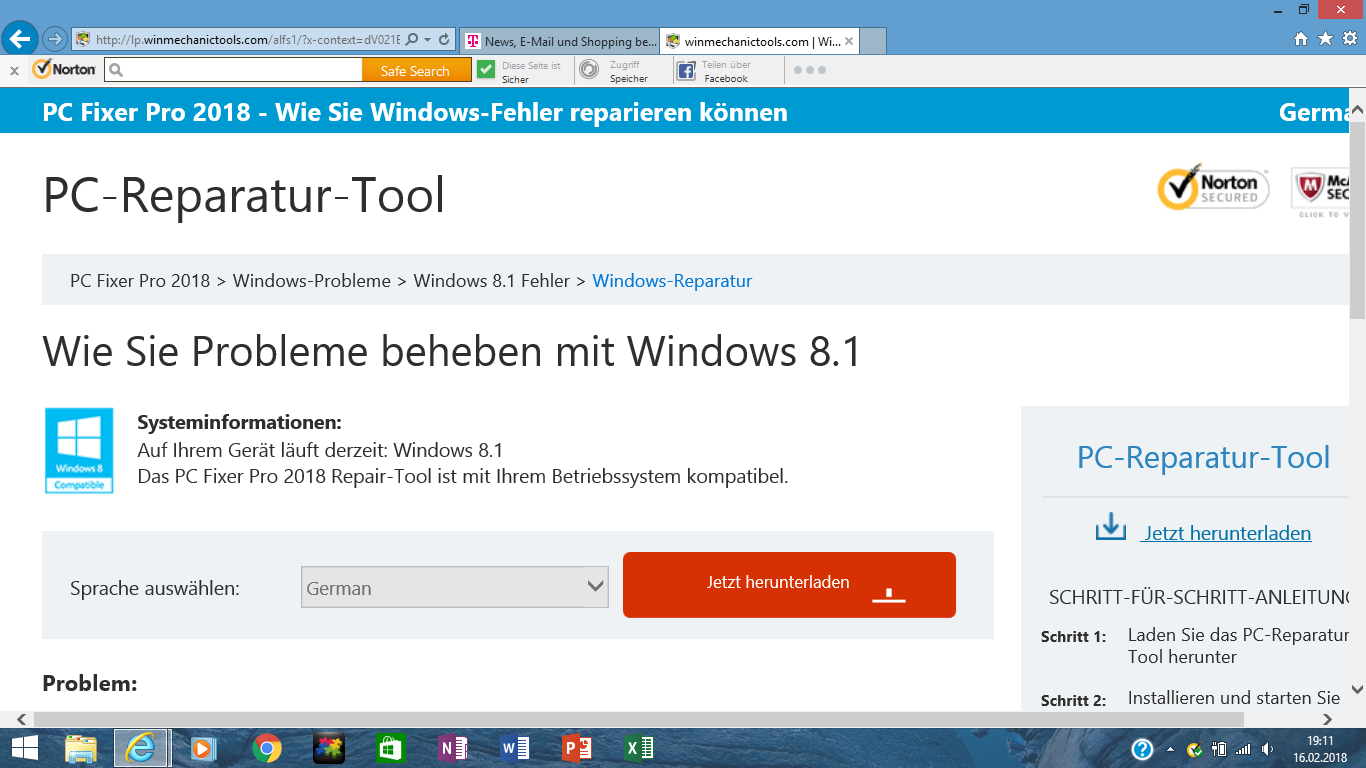The image size is (1366, 768).
Task: Open Norton toolbar more options dots
Action: 810,70
